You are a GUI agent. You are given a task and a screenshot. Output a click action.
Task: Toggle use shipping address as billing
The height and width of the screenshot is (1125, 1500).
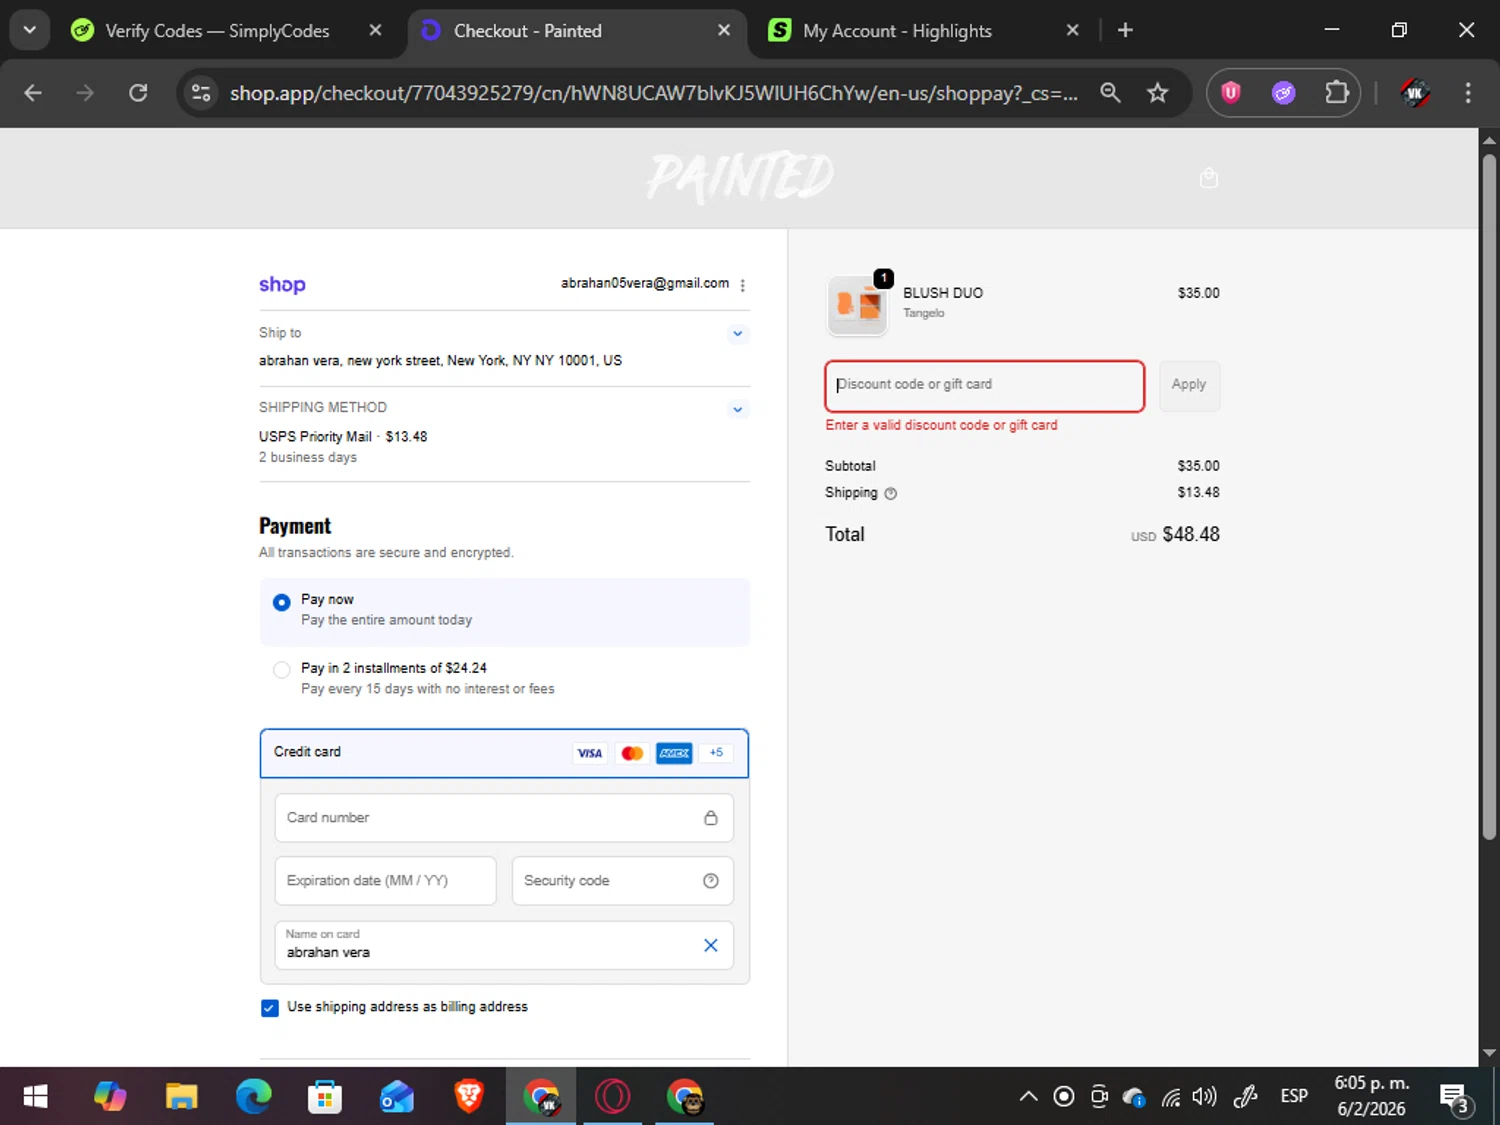coord(269,1008)
